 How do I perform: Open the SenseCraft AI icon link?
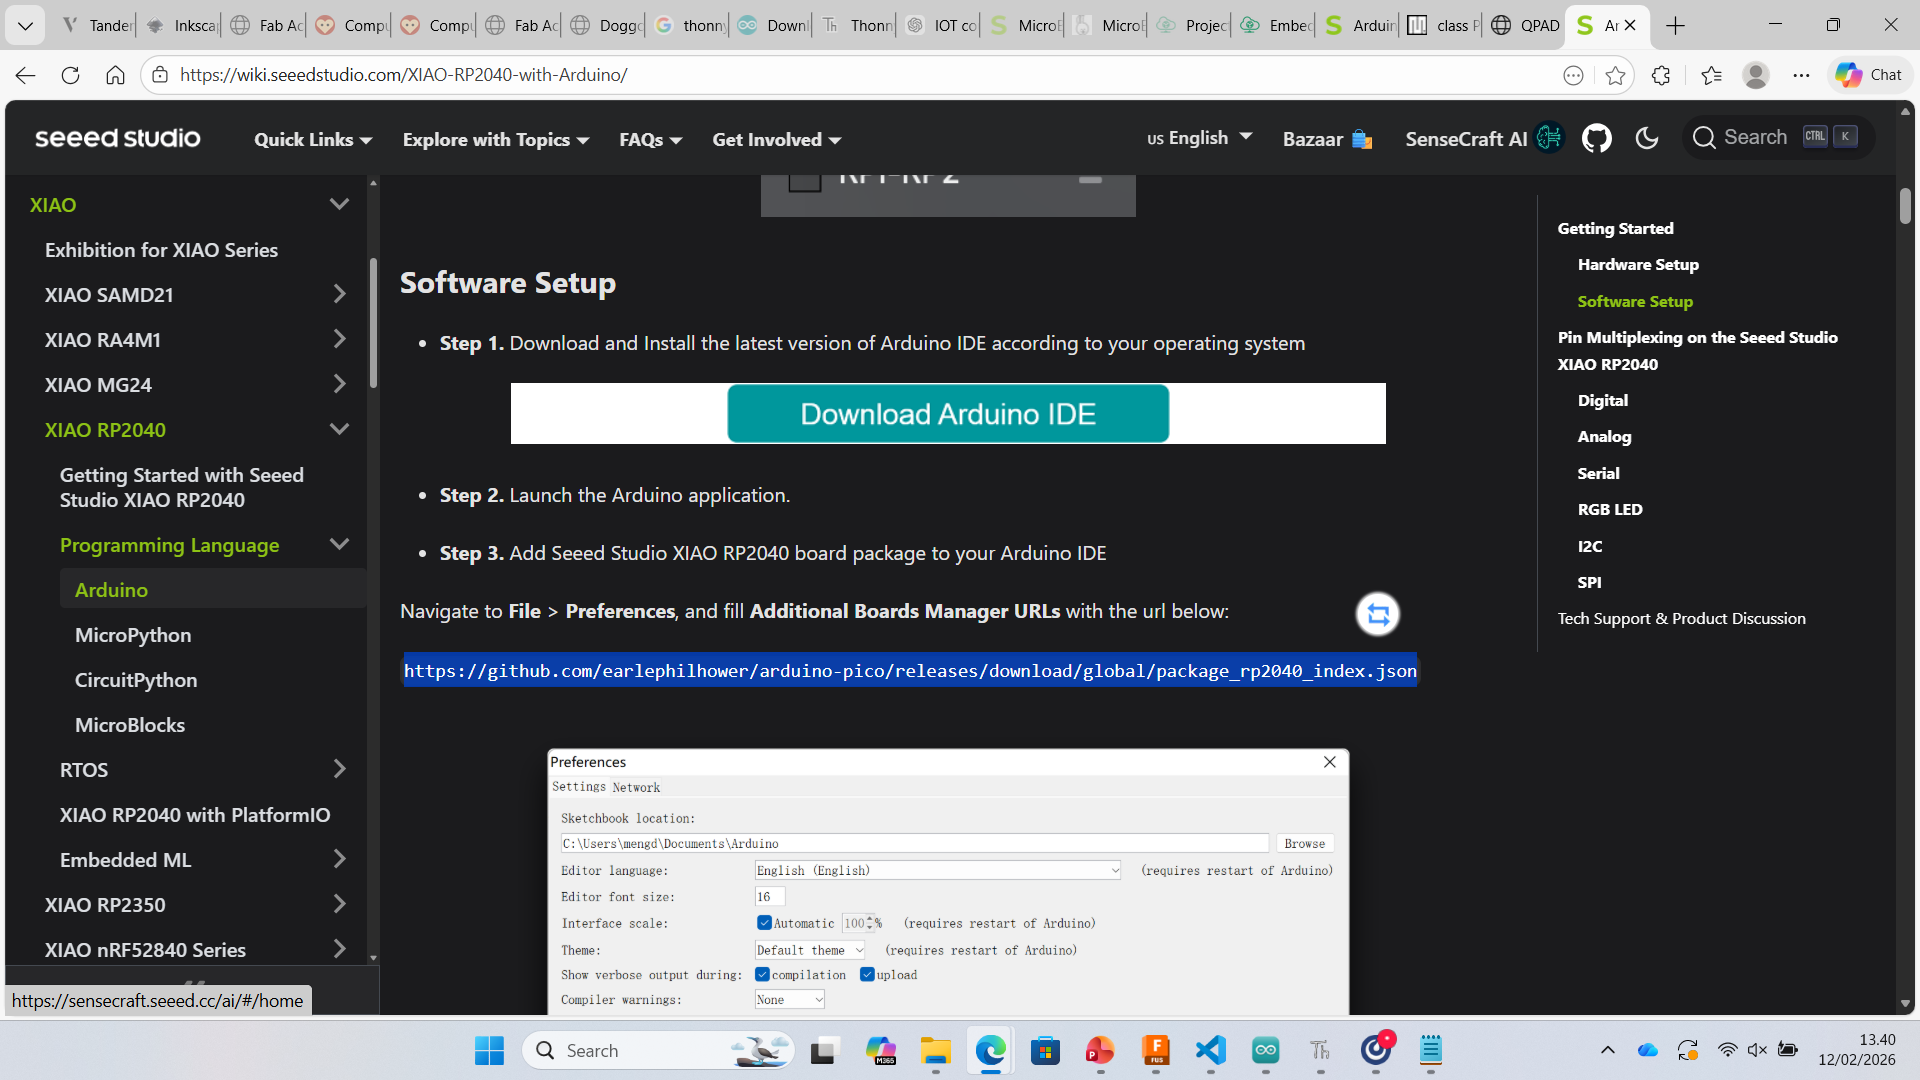pos(1549,137)
